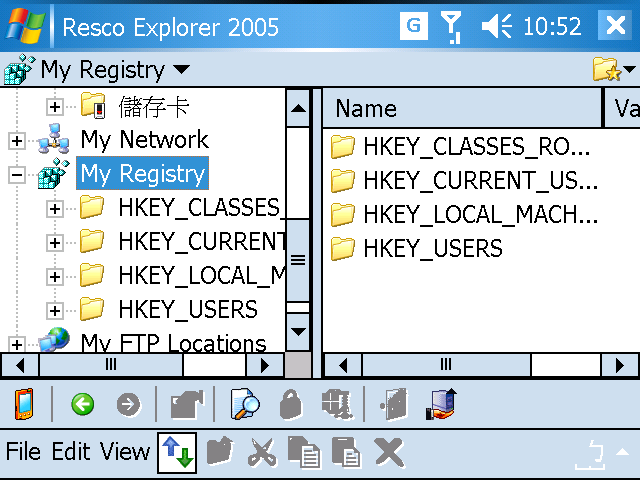Expand HKEY_LOCAL_M tree node
The width and height of the screenshot is (640, 480).
coord(54,277)
